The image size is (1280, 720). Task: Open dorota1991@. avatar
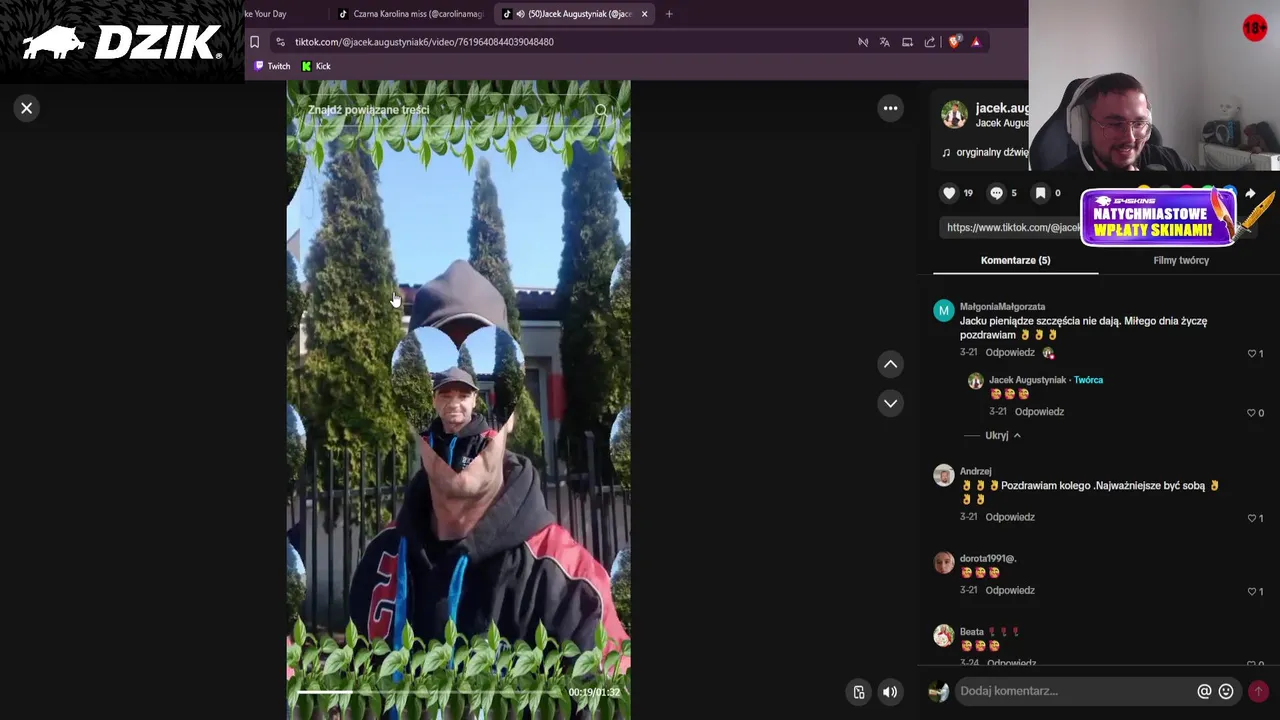(944, 563)
